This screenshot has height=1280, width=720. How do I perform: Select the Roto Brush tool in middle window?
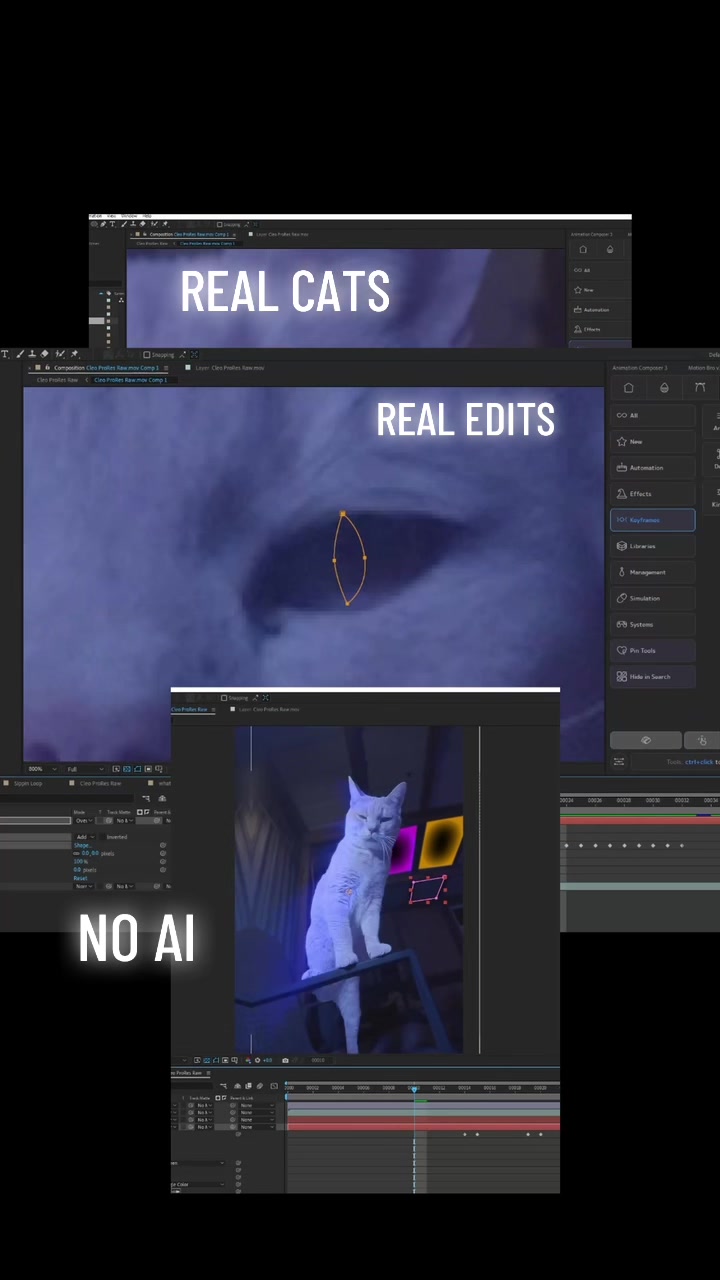(60, 354)
